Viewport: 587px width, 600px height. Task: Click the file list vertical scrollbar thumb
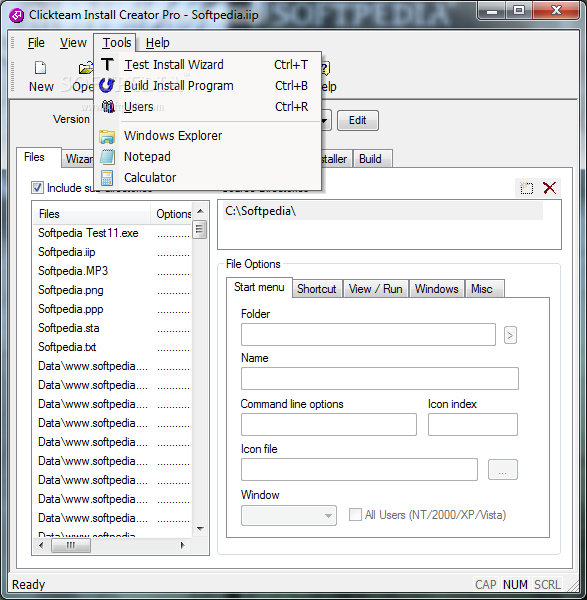pyautogui.click(x=199, y=229)
